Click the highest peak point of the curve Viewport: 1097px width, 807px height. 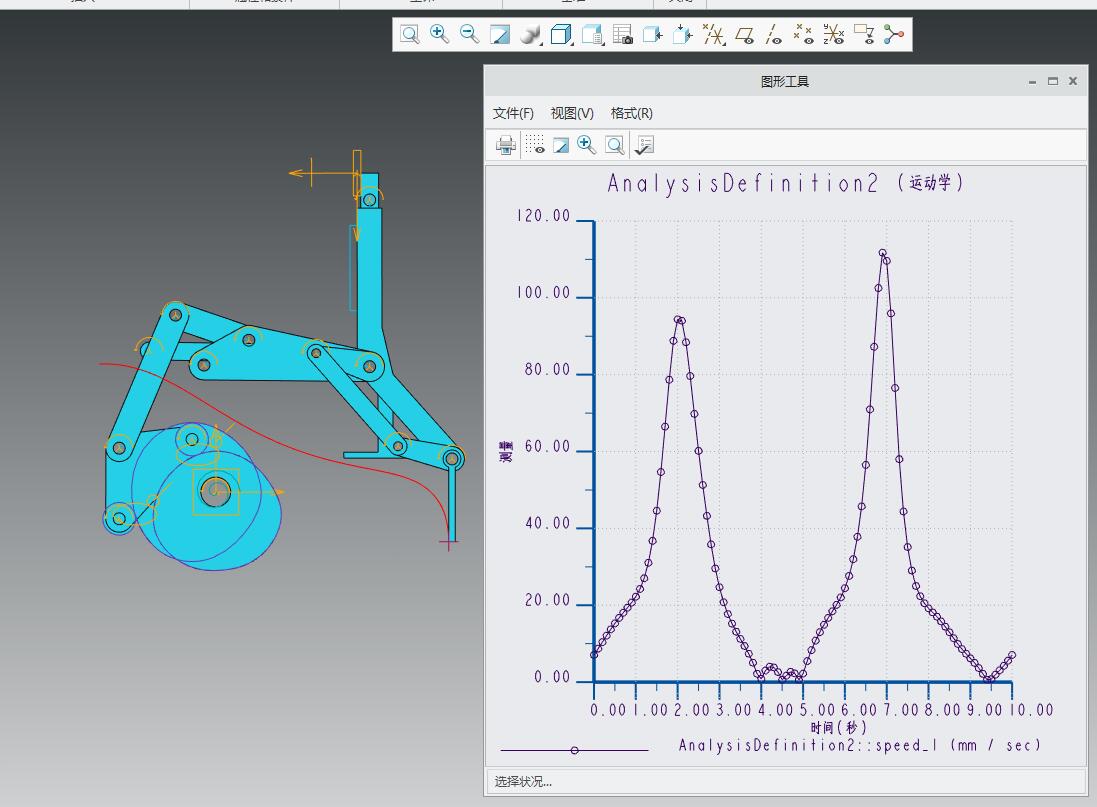click(x=882, y=253)
